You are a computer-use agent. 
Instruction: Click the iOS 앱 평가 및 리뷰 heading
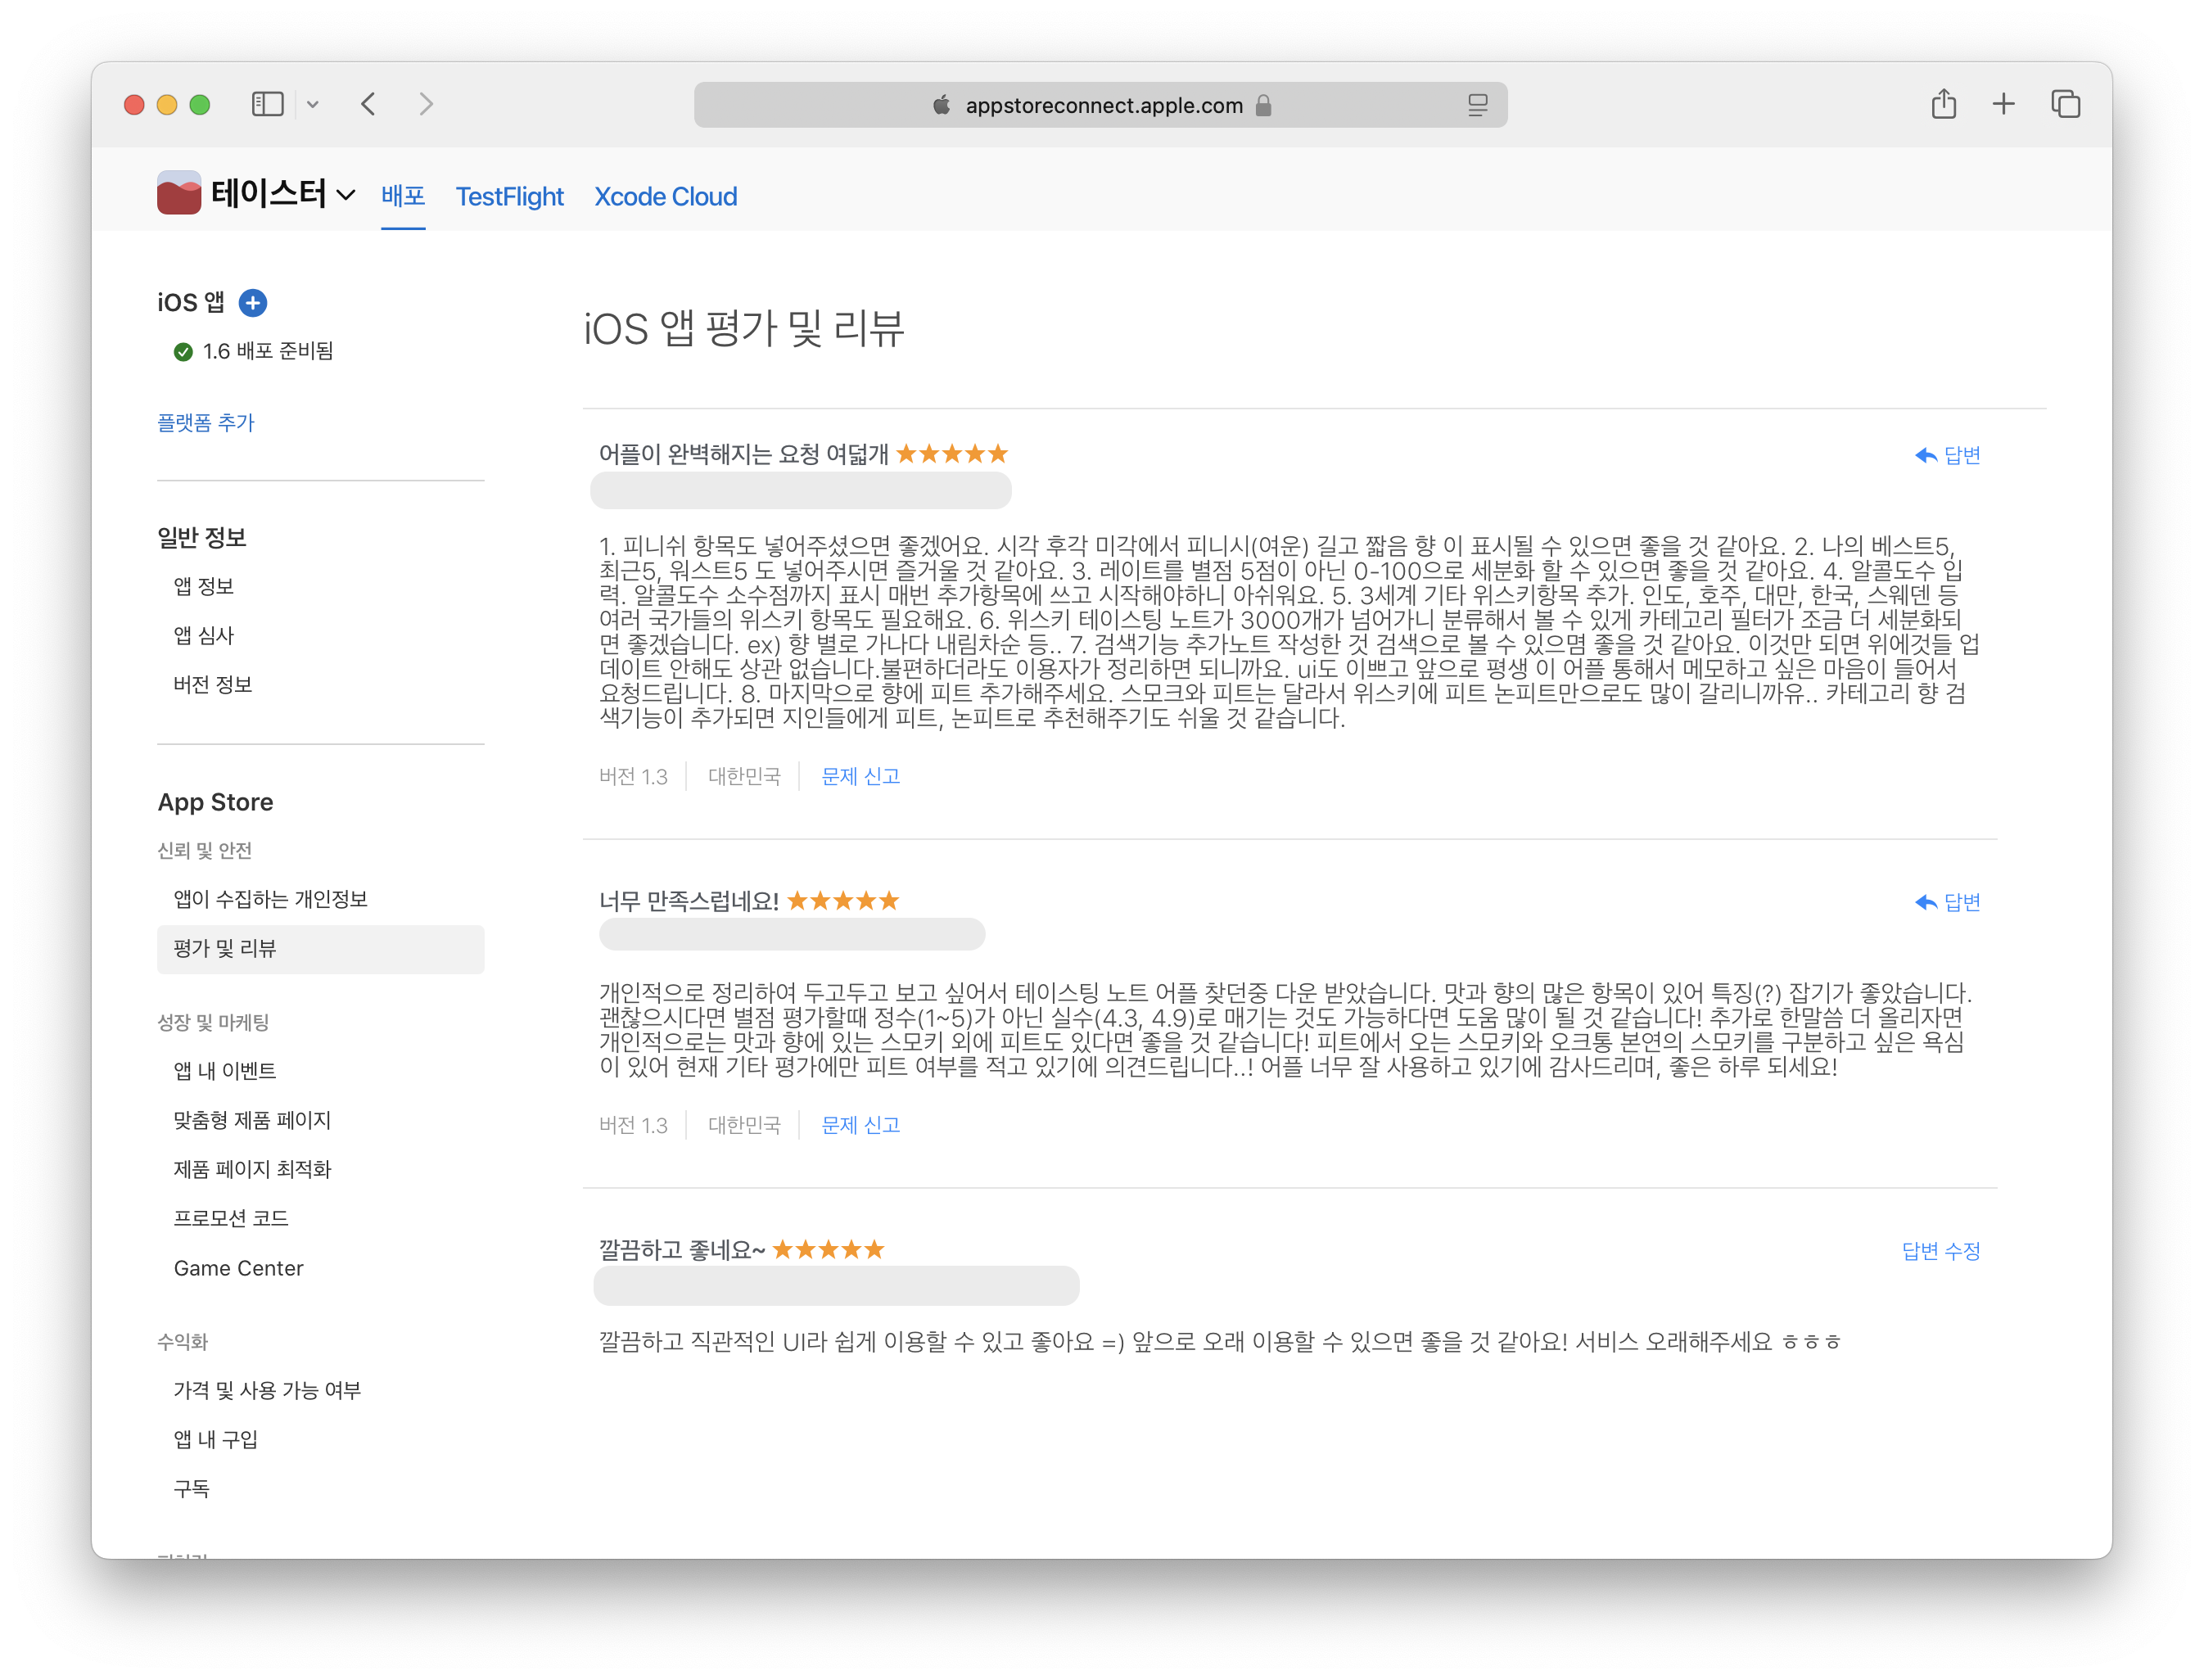(x=744, y=328)
